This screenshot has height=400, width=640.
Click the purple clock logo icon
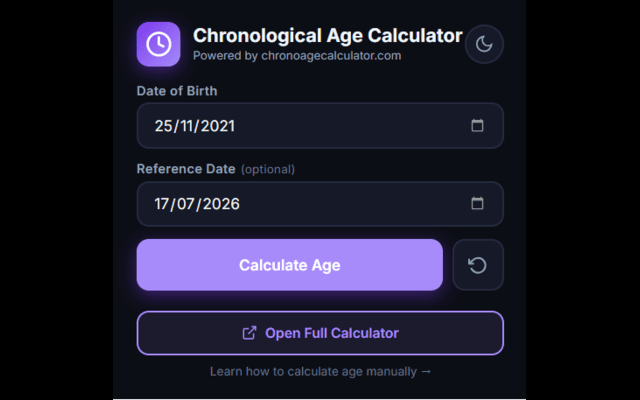(158, 44)
